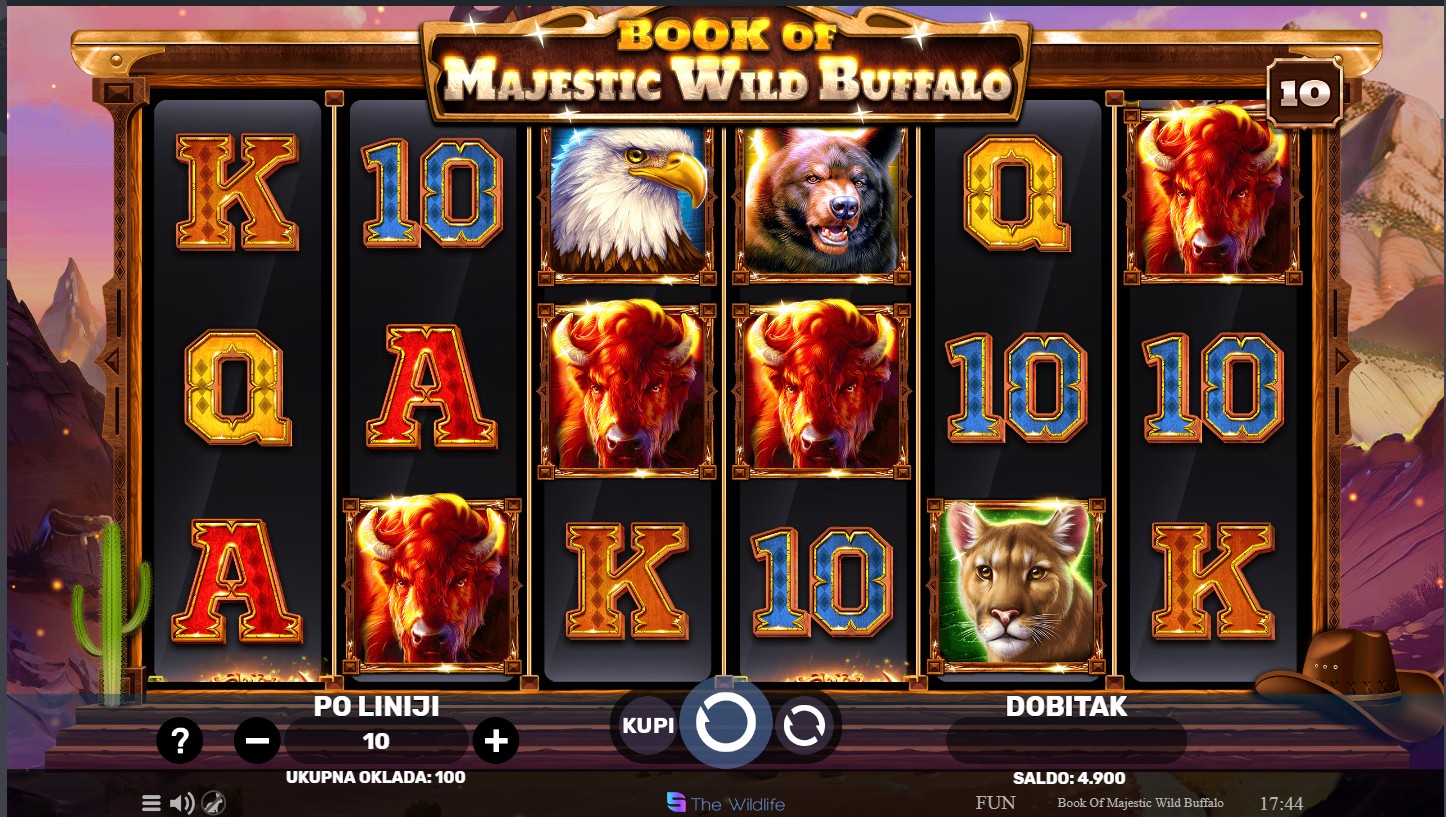The image size is (1446, 817).
Task: Mute the game sound speaker icon
Action: (x=182, y=802)
